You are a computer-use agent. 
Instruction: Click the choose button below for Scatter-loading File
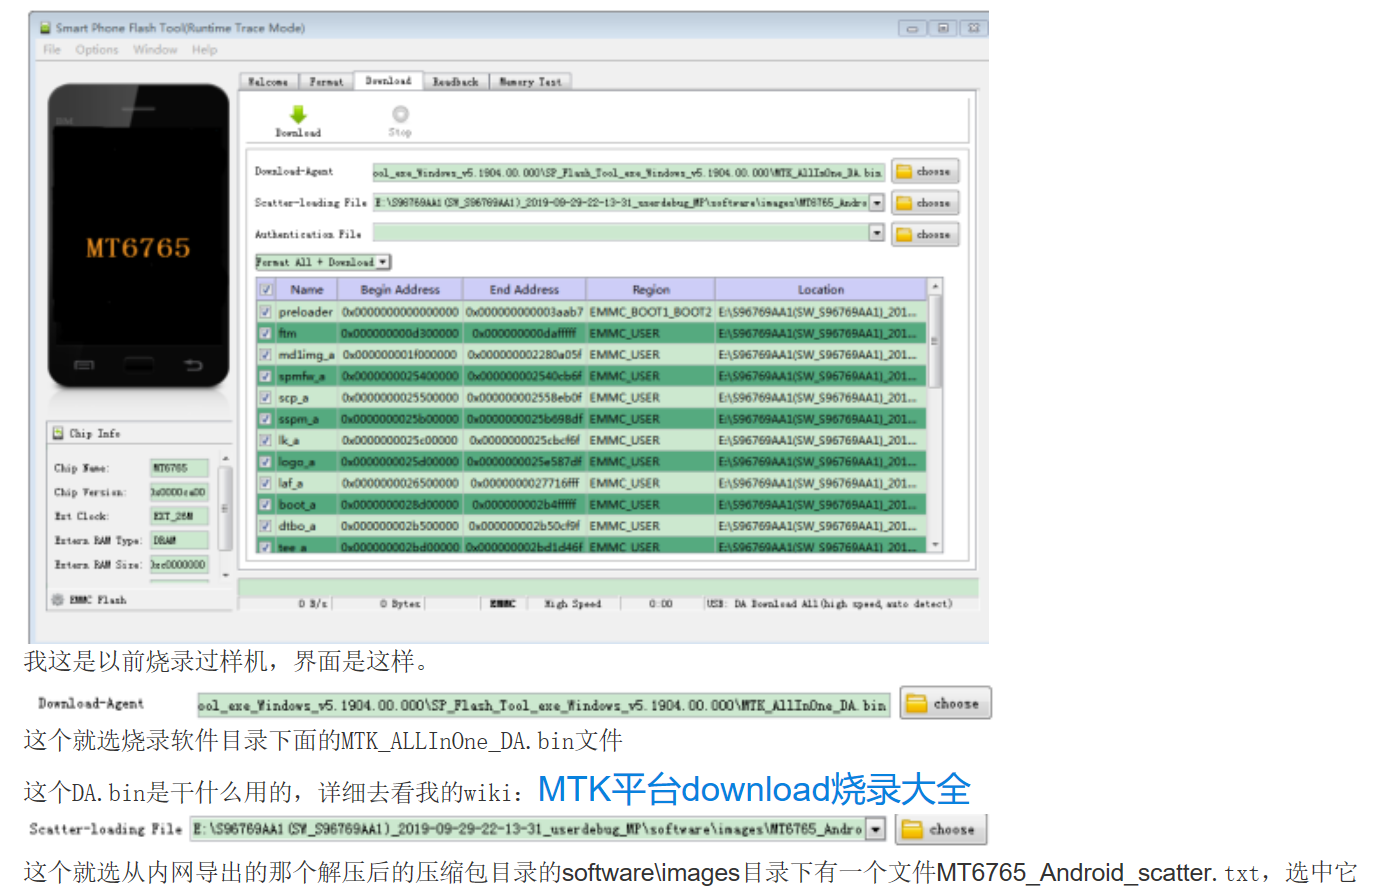[940, 828]
